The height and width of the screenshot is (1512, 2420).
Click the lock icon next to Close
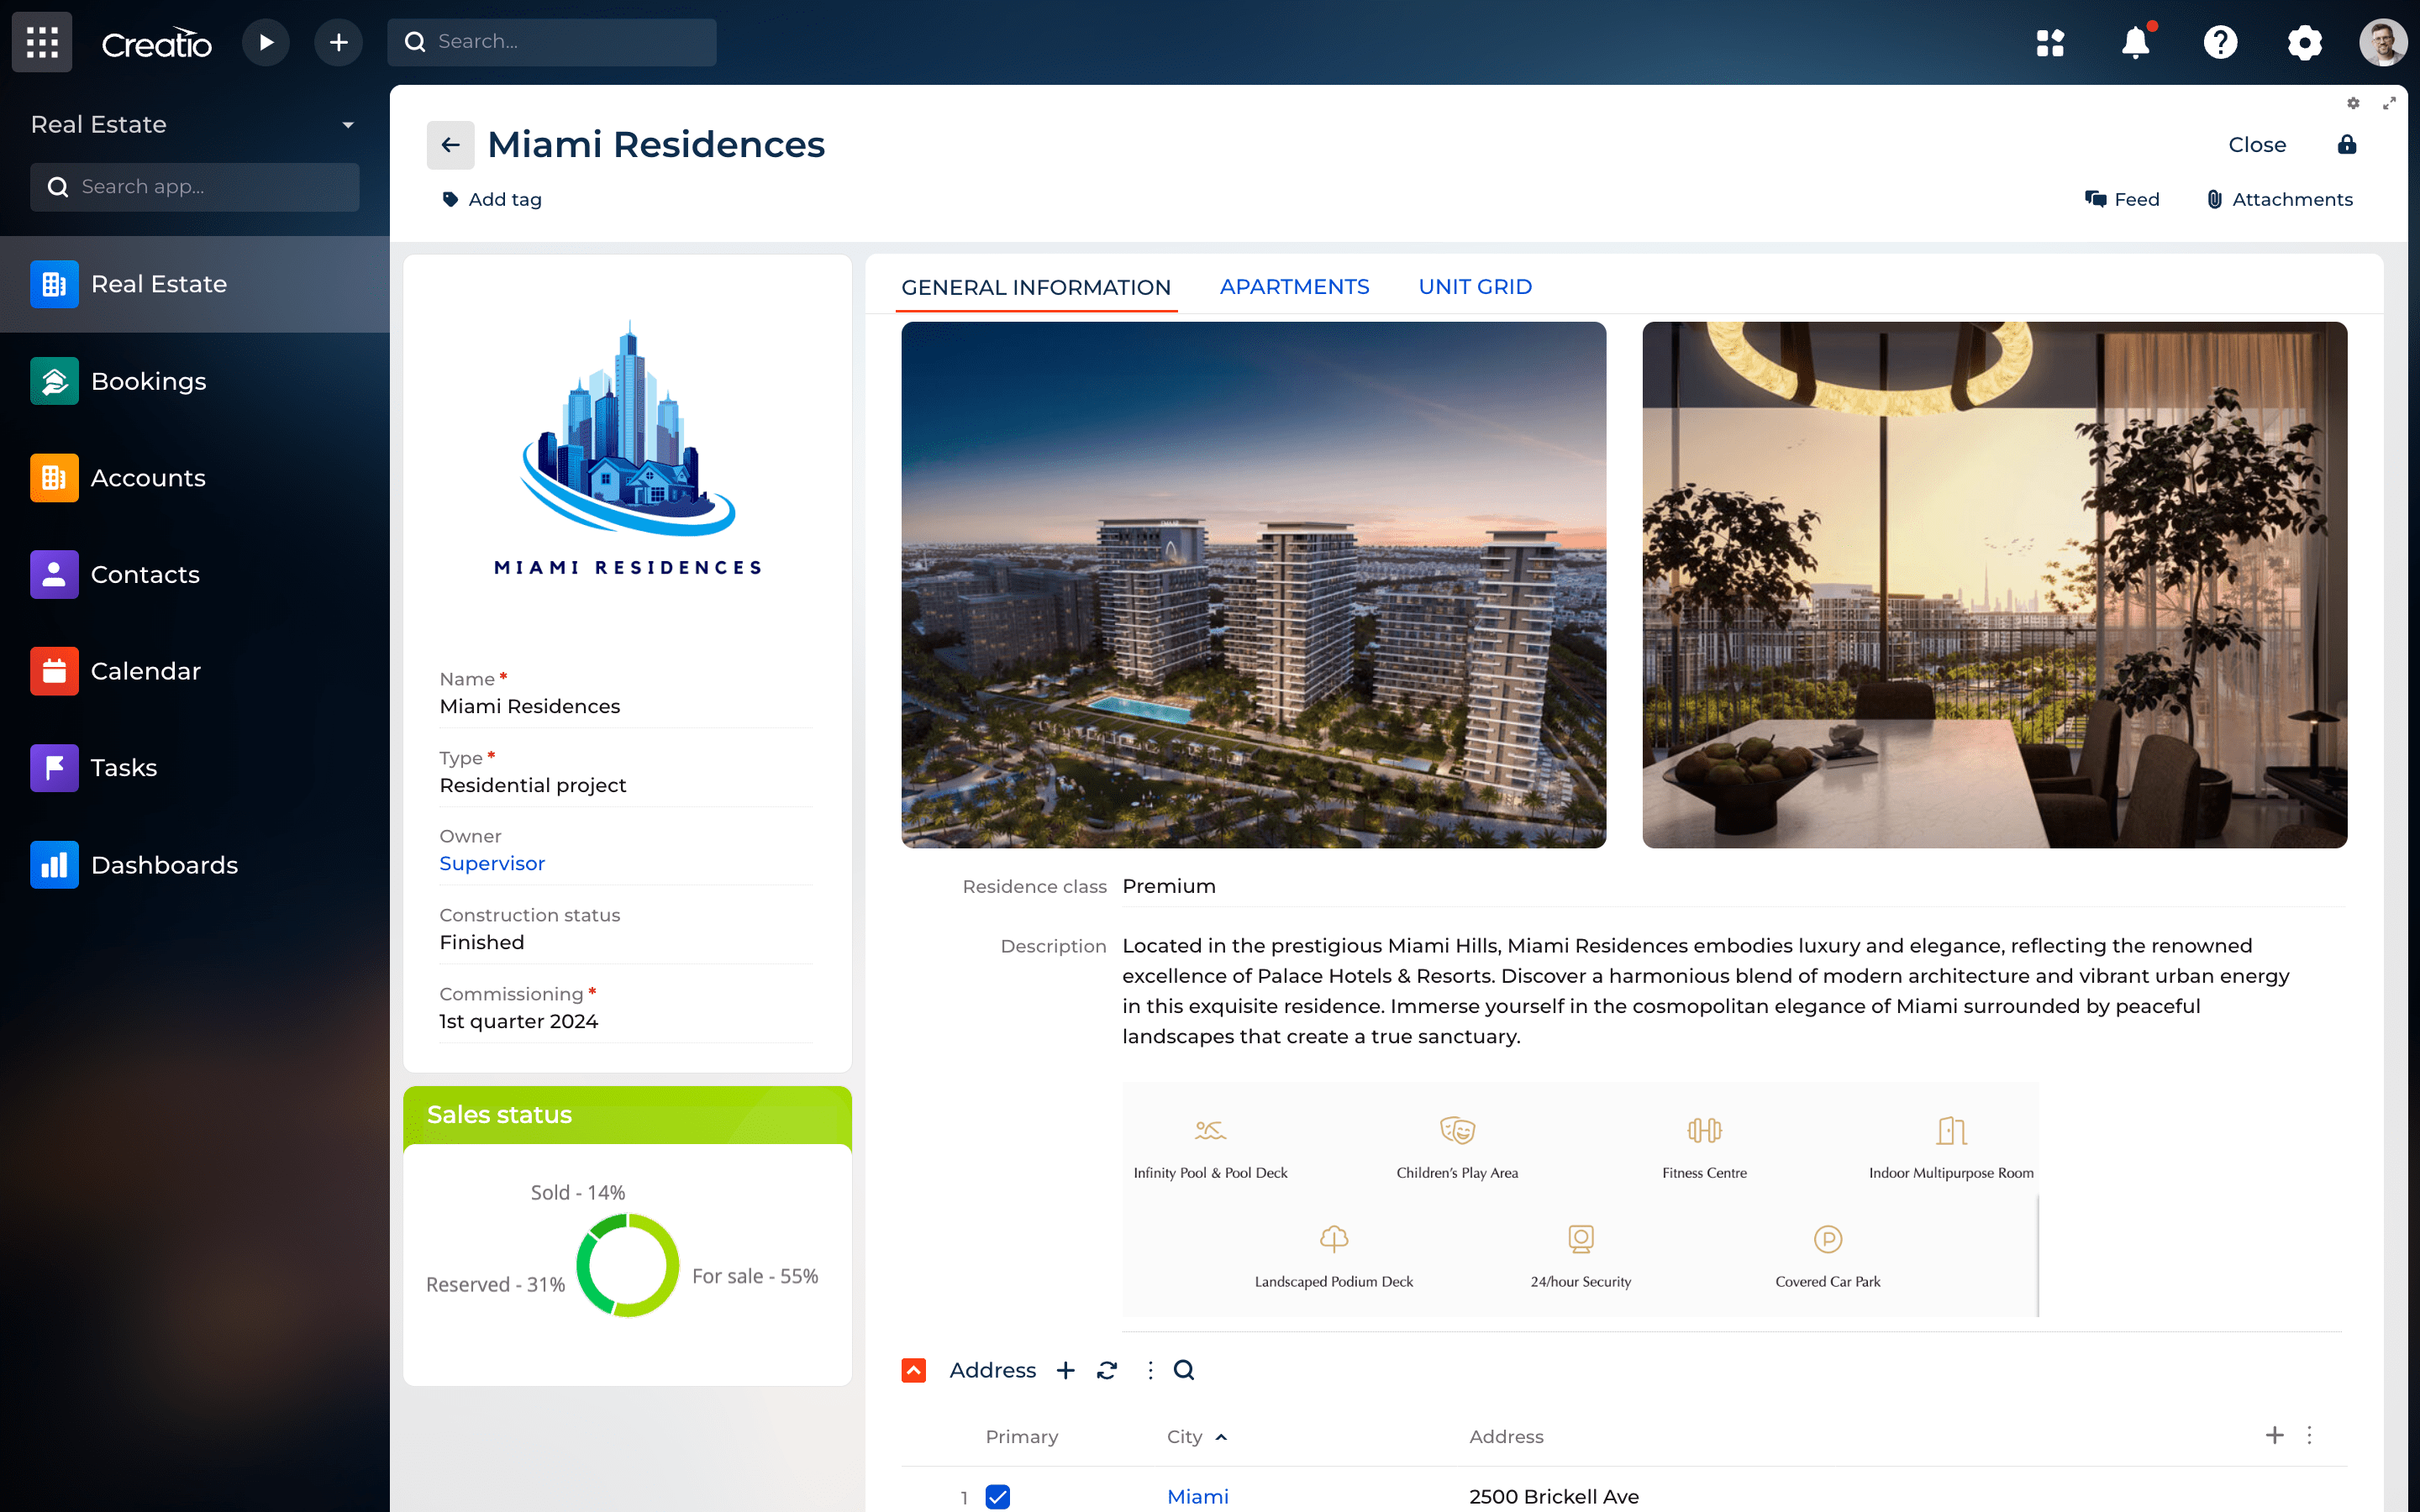pyautogui.click(x=2346, y=145)
